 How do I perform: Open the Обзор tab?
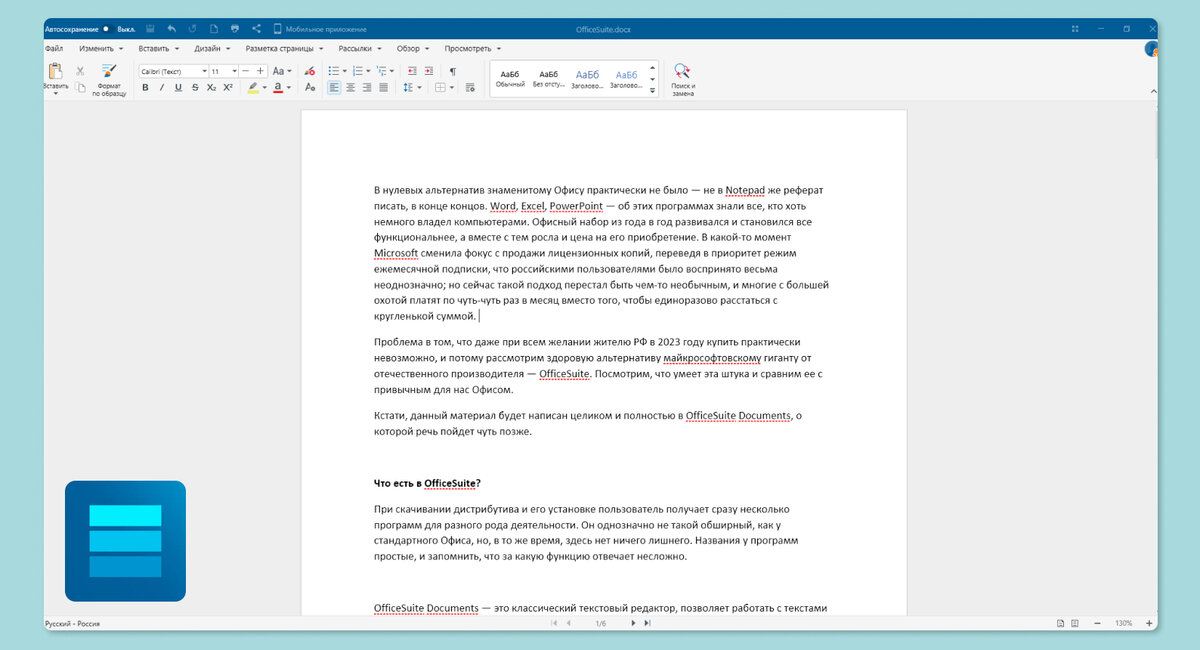click(x=413, y=48)
